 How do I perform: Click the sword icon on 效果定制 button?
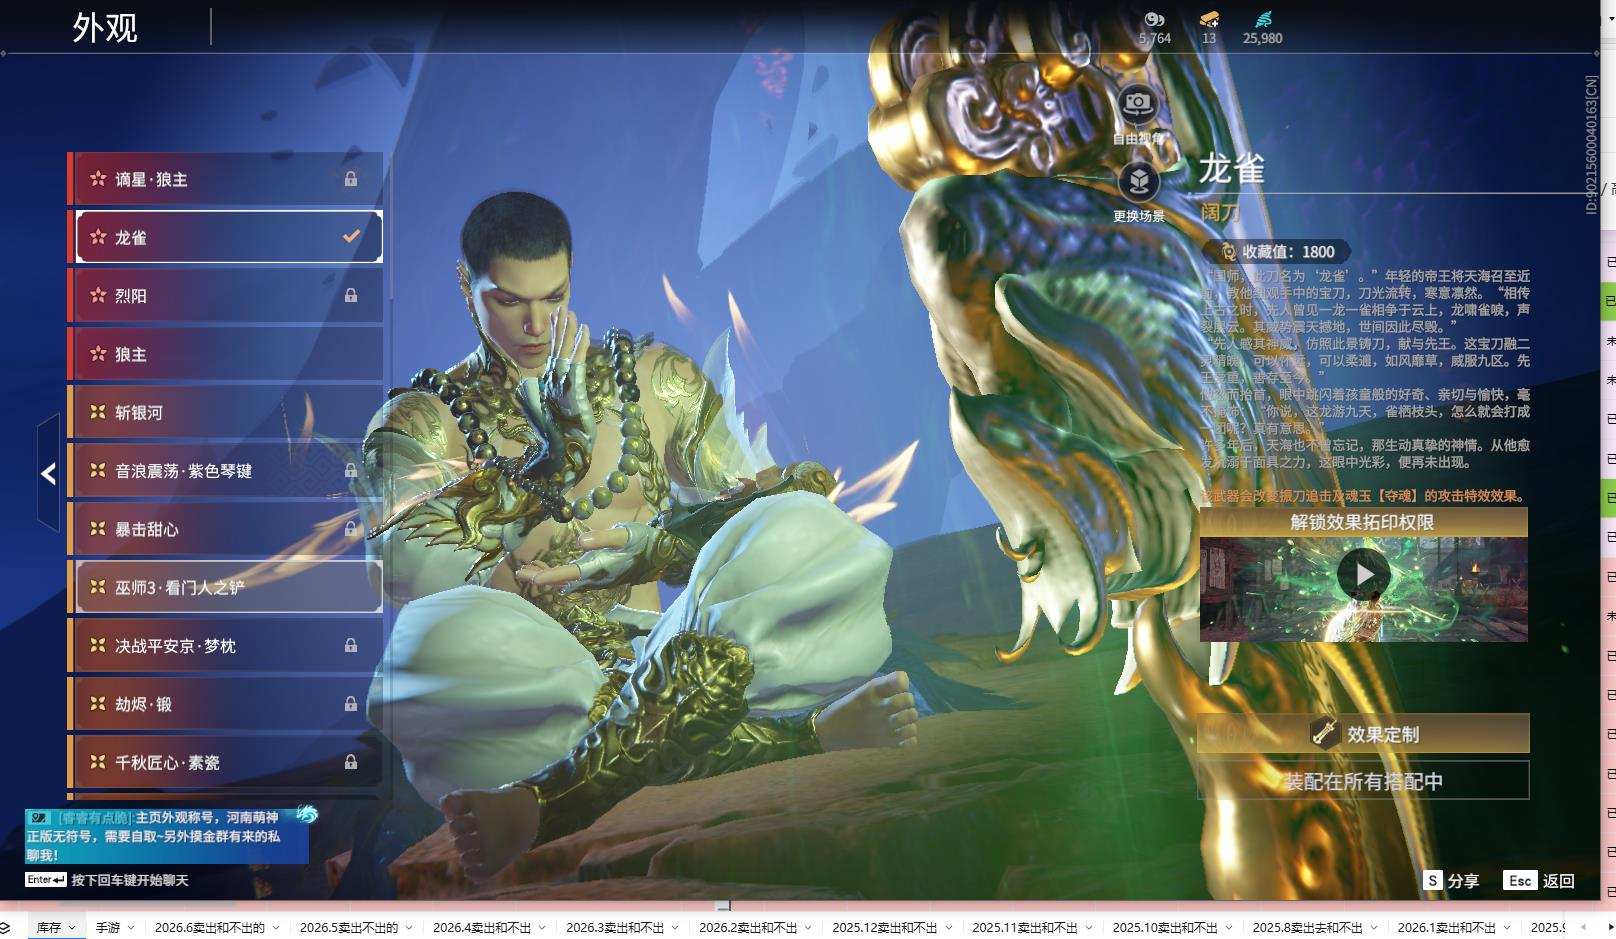(x=1325, y=733)
